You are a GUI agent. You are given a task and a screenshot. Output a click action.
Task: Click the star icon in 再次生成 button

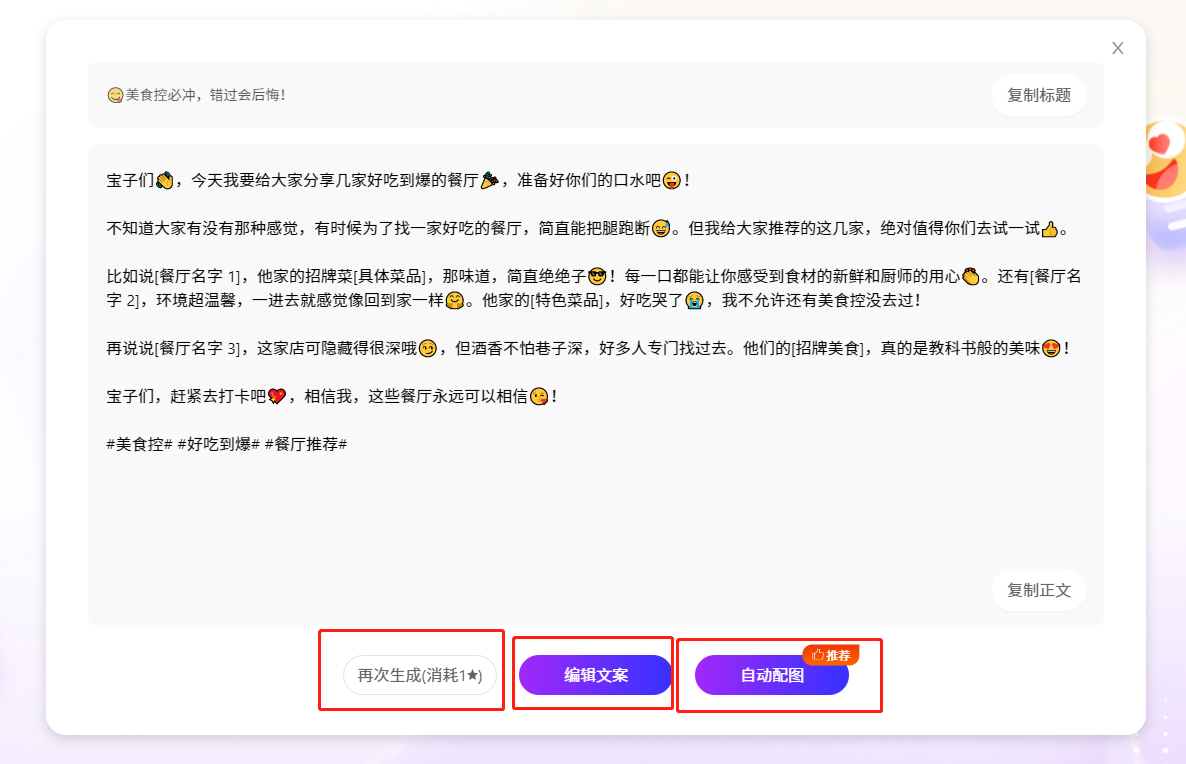click(474, 676)
